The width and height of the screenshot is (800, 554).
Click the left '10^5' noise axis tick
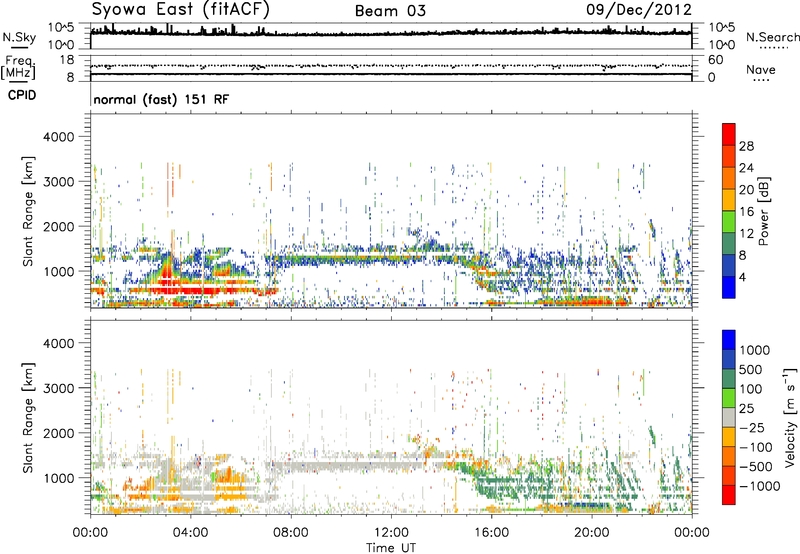click(x=61, y=27)
